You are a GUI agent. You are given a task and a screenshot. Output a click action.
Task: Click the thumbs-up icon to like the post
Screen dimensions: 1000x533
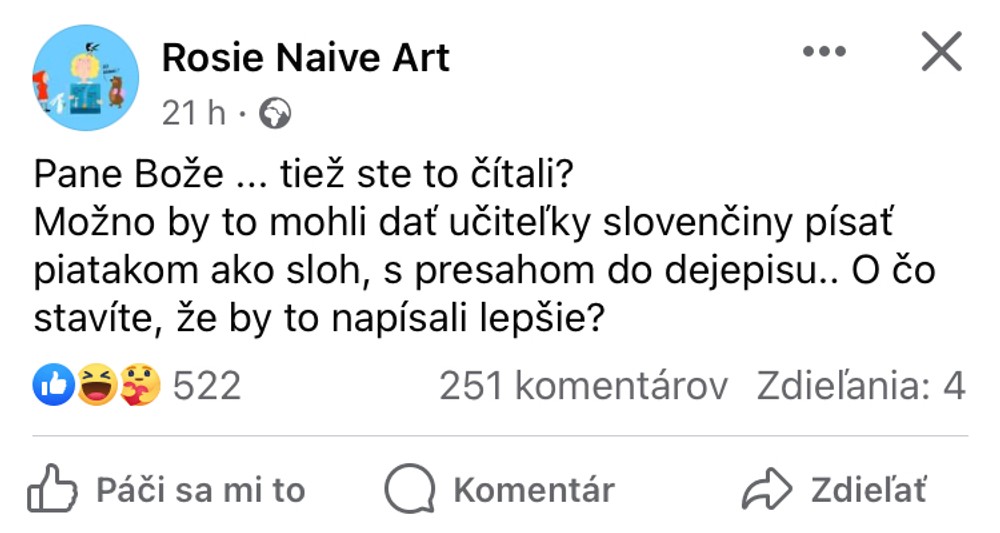[52, 490]
